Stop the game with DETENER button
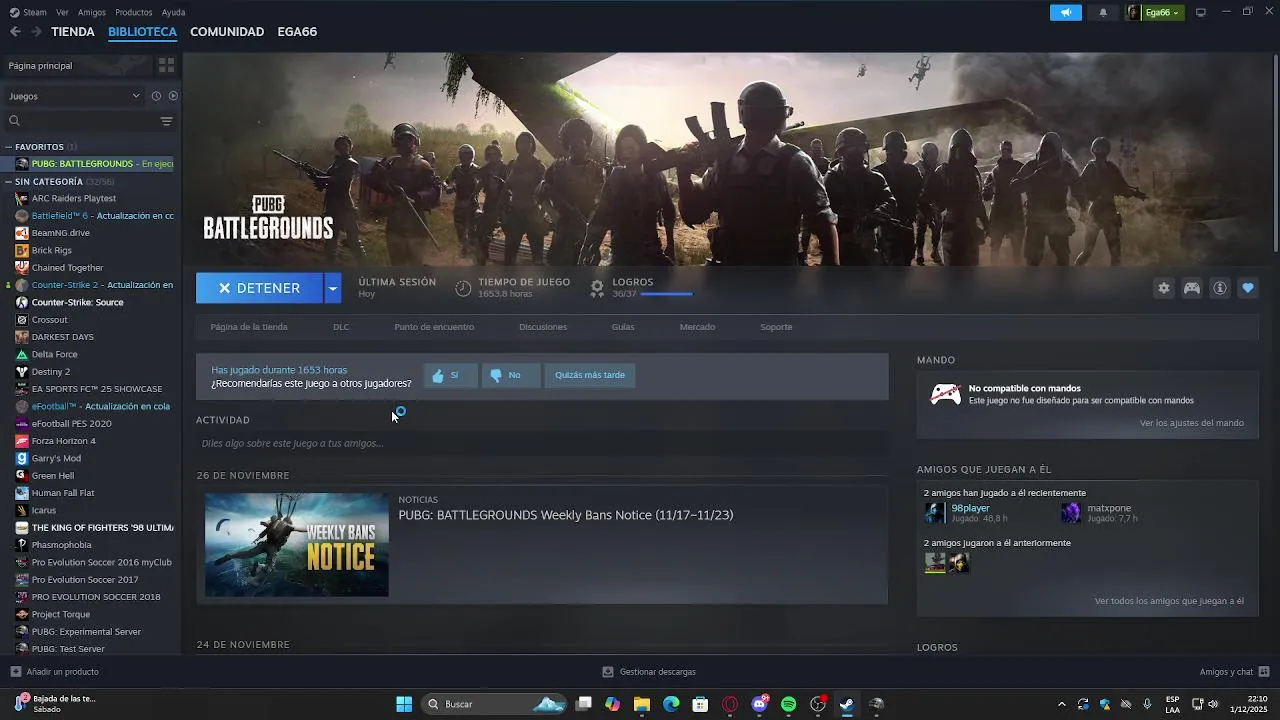Image resolution: width=1280 pixels, height=720 pixels. pos(259,288)
